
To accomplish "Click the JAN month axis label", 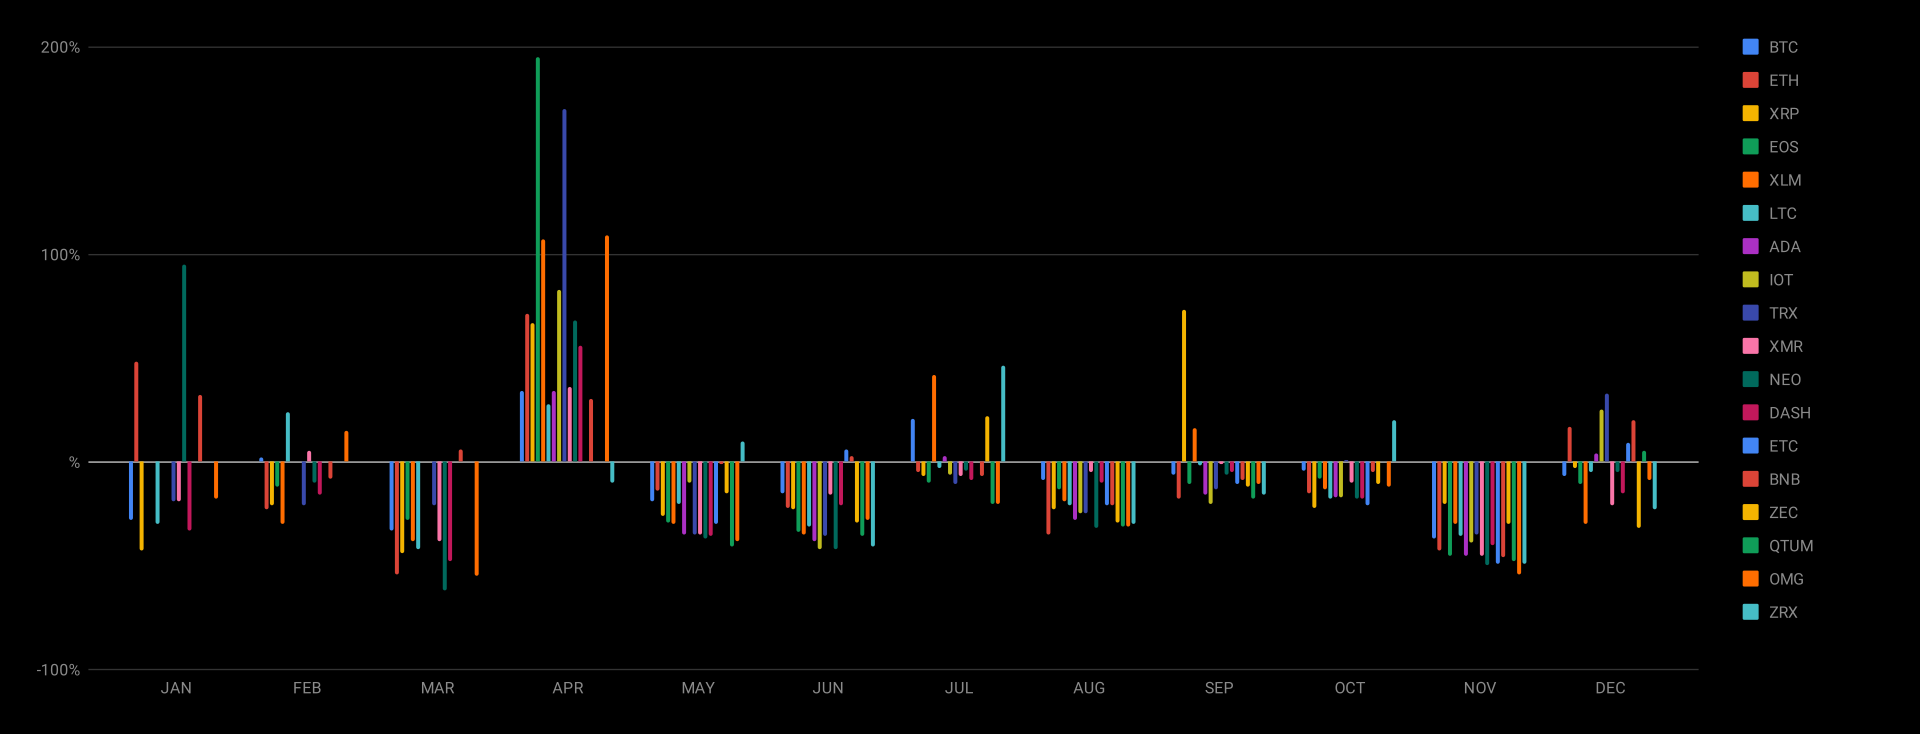I will coord(176,688).
